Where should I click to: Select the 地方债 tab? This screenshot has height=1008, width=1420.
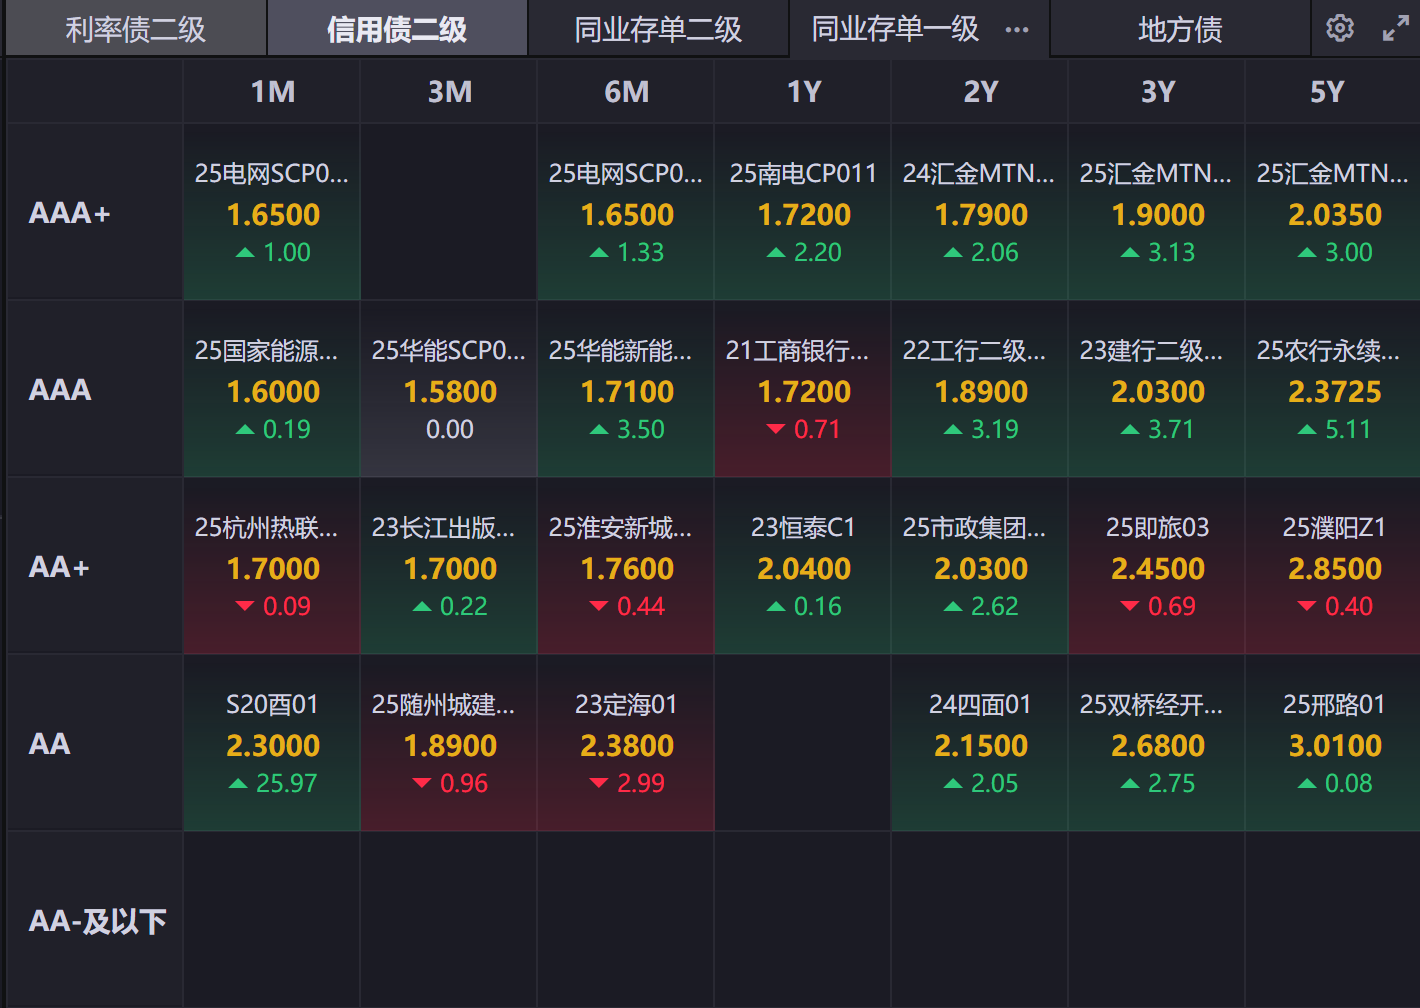point(1180,30)
